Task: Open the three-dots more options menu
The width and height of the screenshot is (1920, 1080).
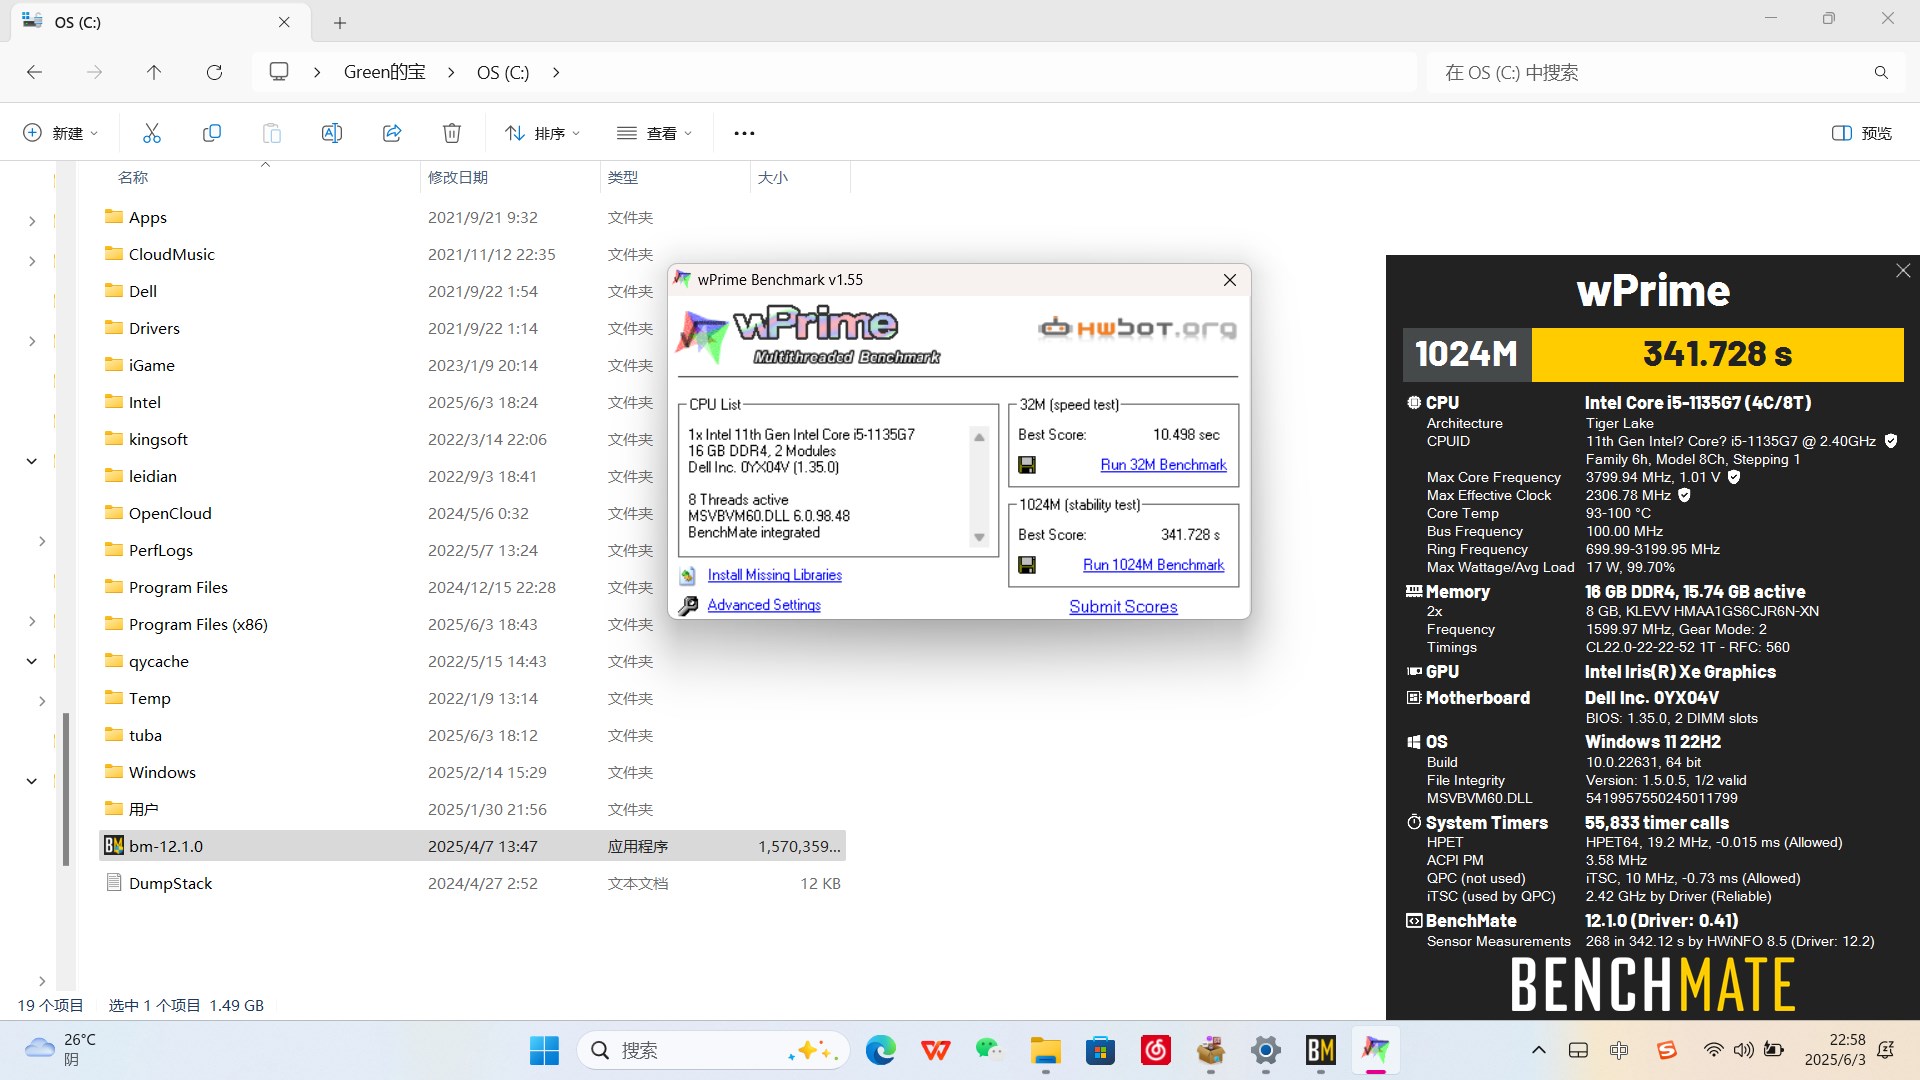Action: (744, 133)
